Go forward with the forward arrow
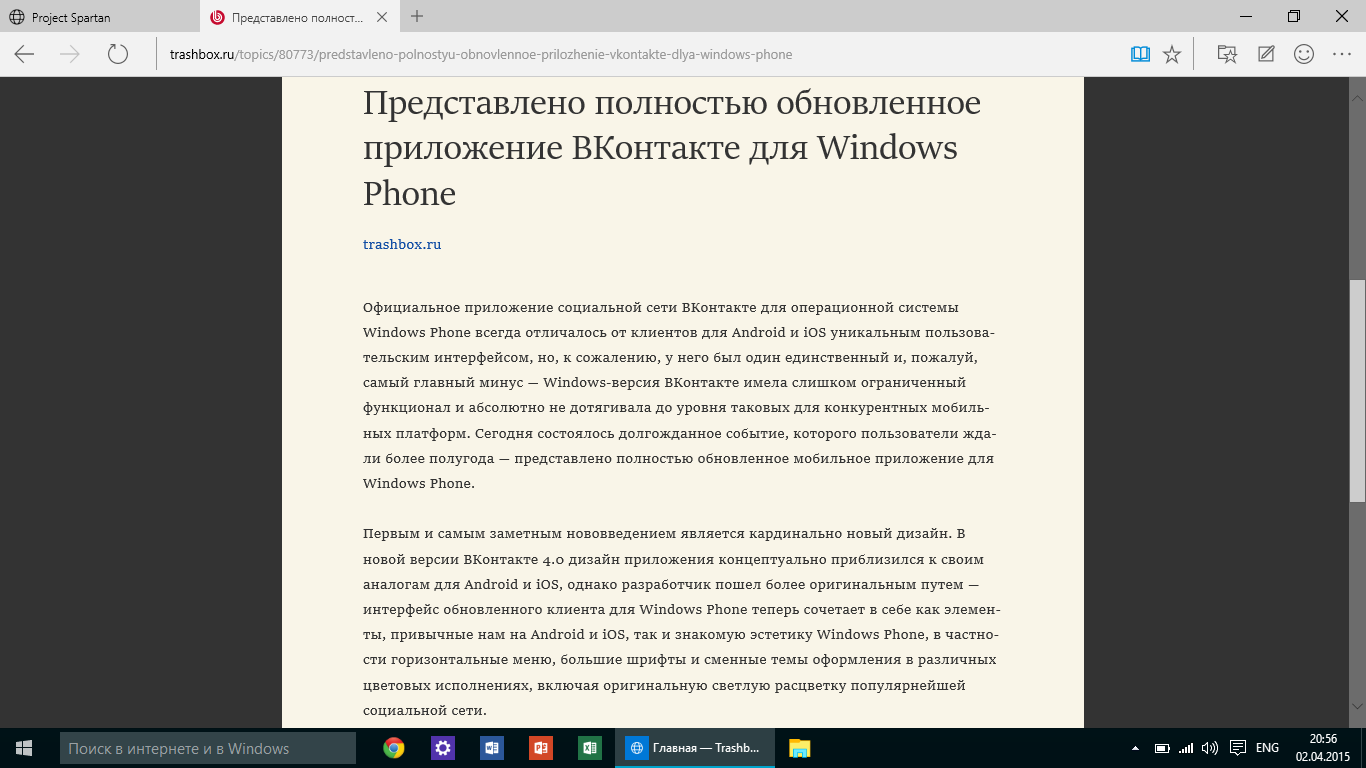This screenshot has width=1366, height=768. [x=70, y=54]
